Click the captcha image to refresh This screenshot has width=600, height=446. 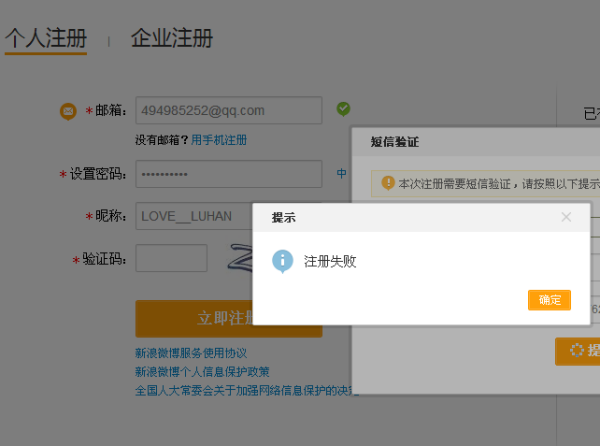coord(240,258)
